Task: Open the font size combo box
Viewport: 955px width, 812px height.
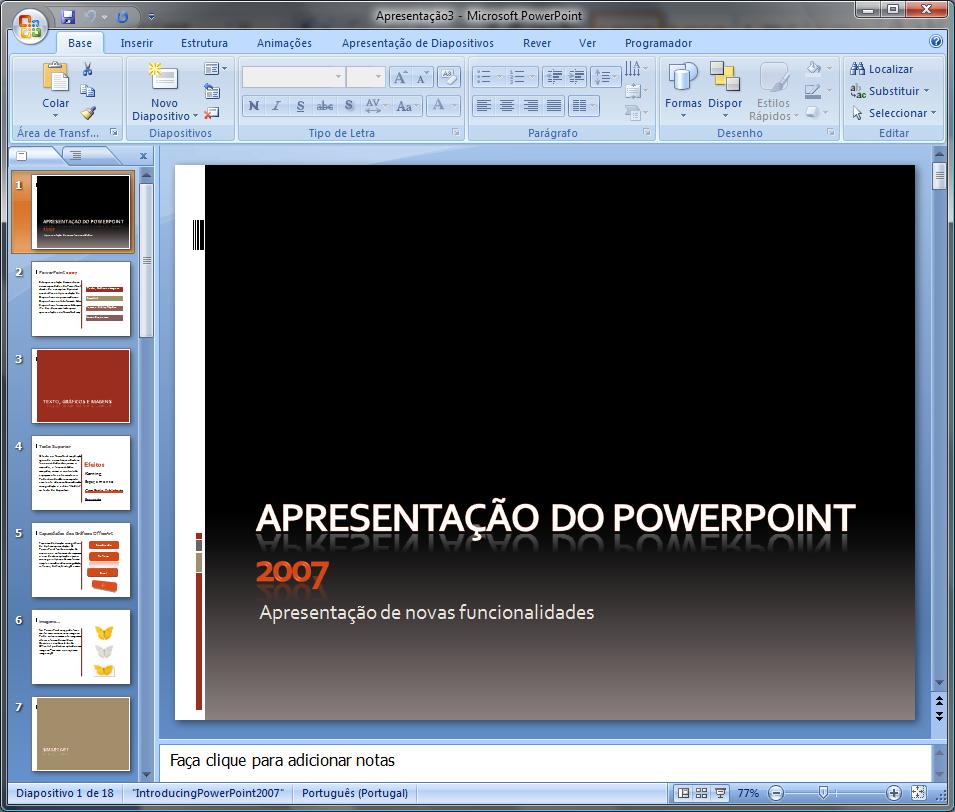Action: (x=365, y=77)
